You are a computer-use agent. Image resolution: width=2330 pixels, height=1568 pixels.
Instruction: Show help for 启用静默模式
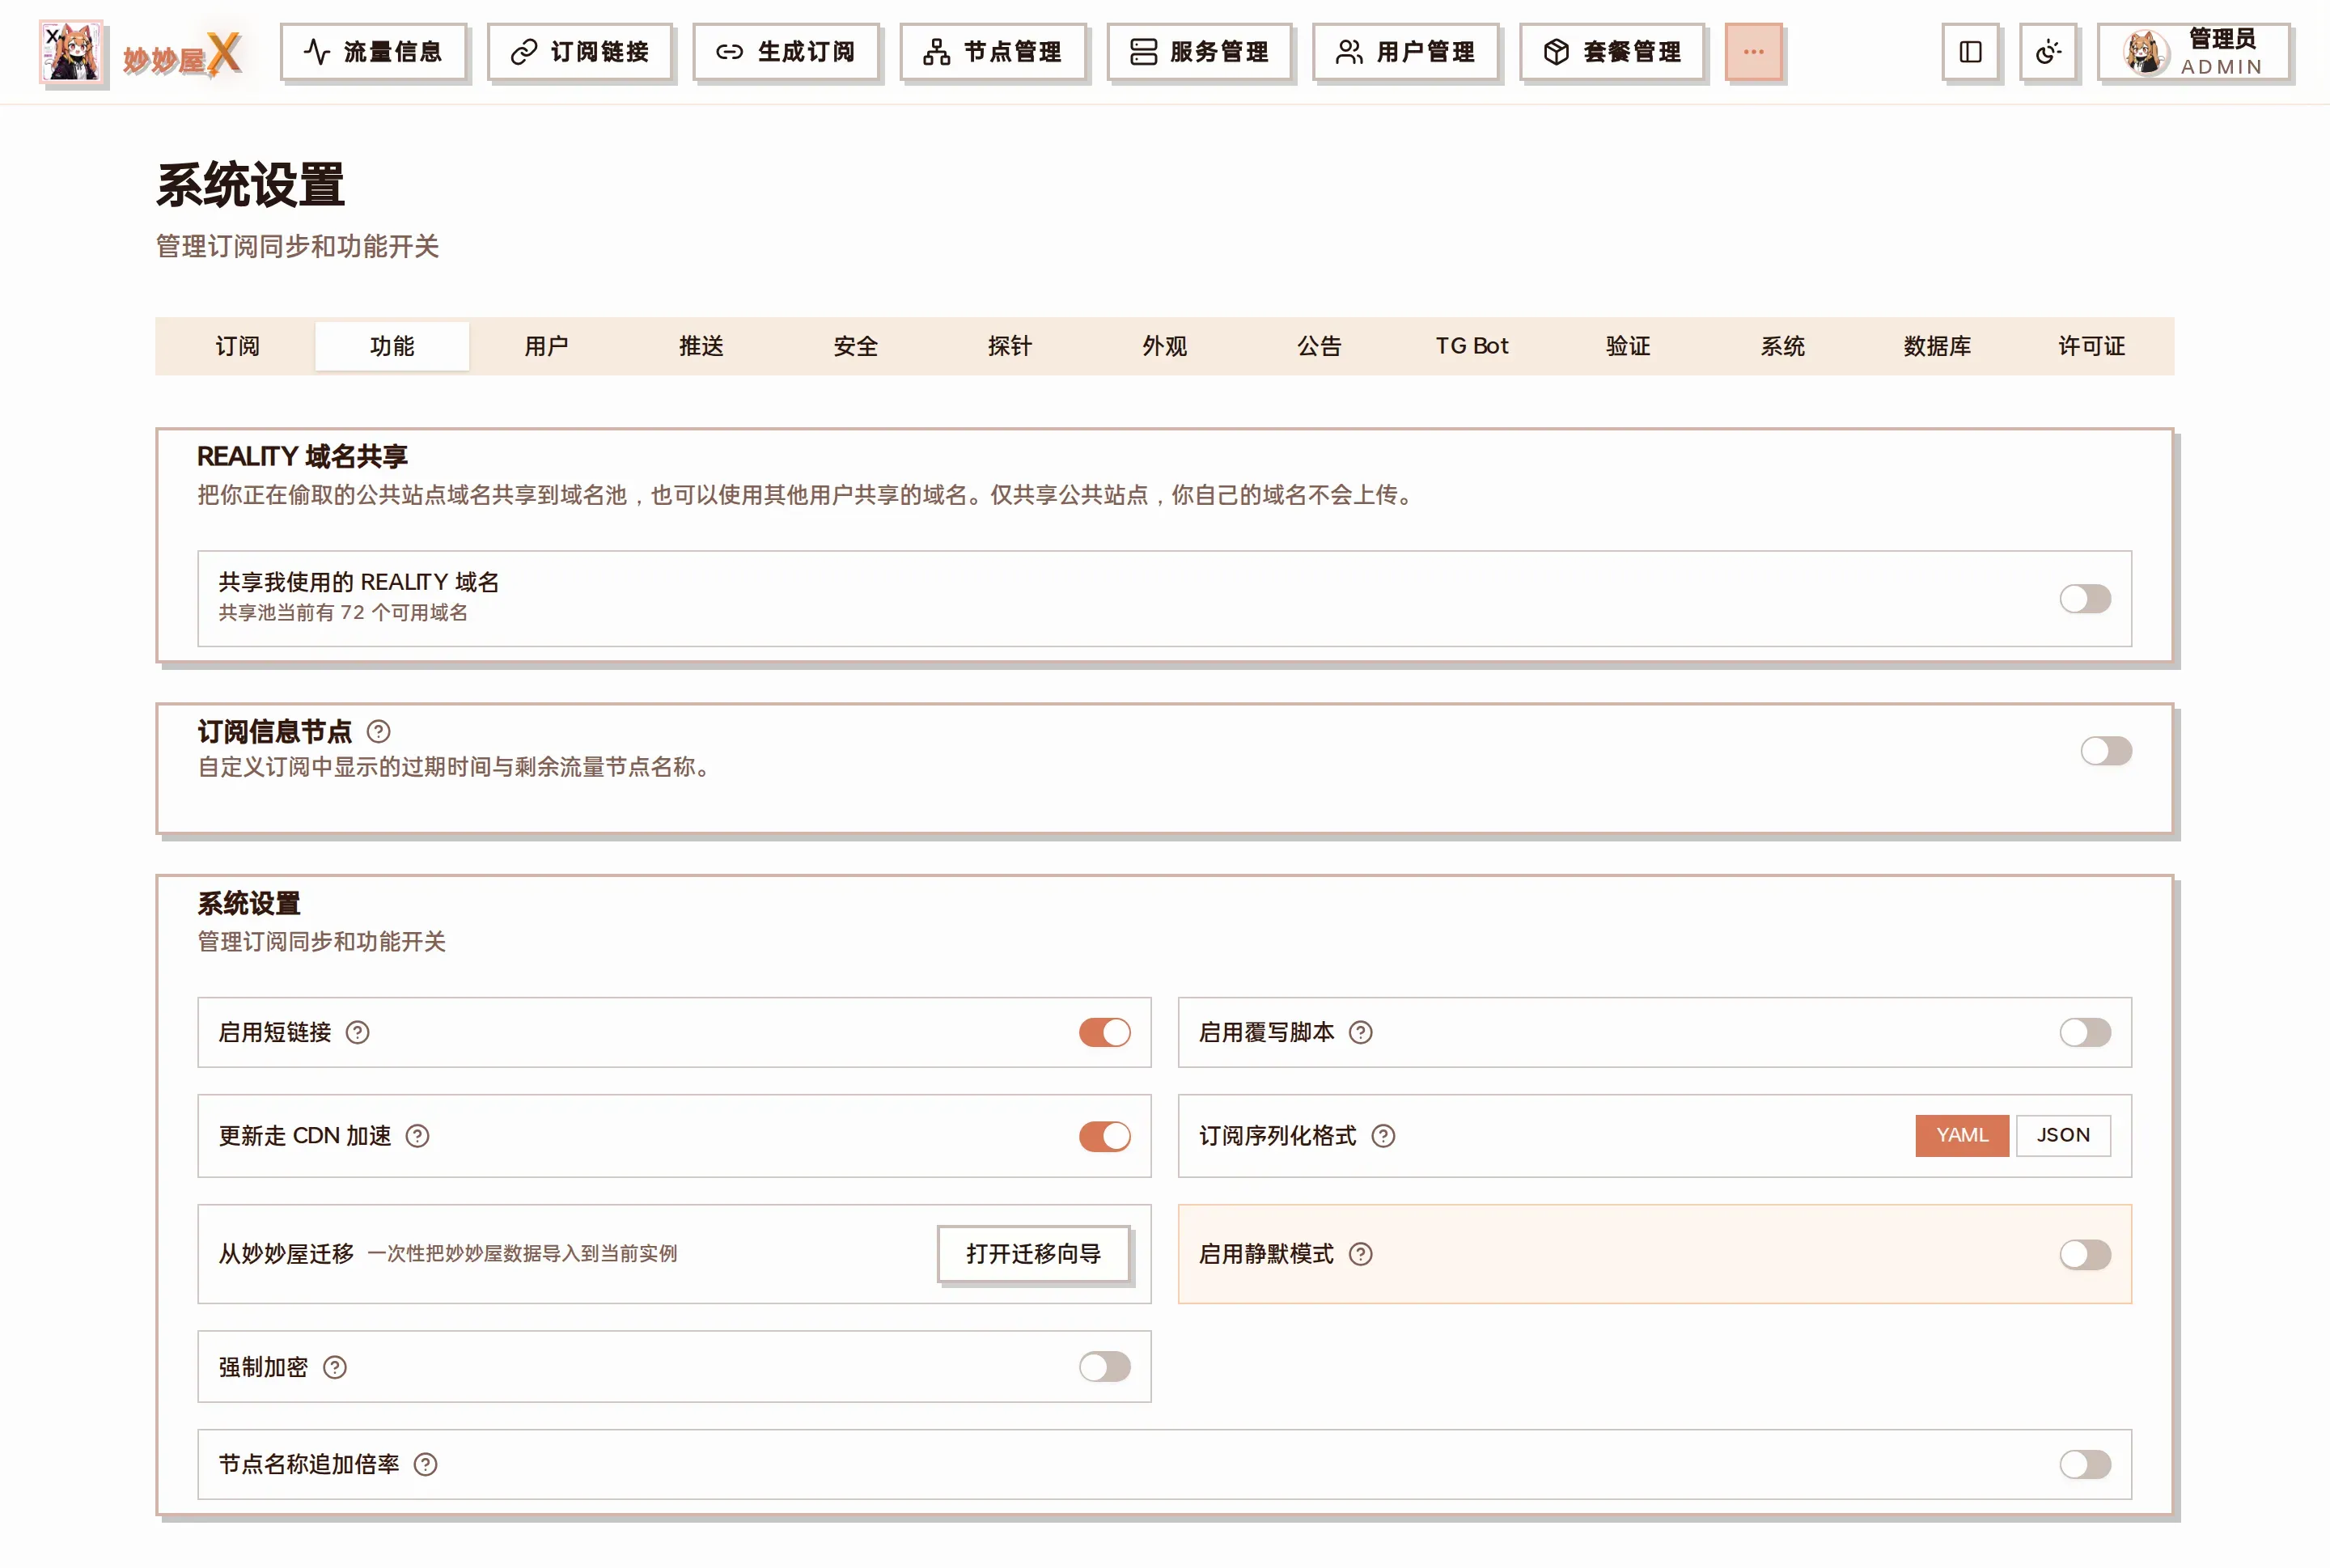1361,1255
